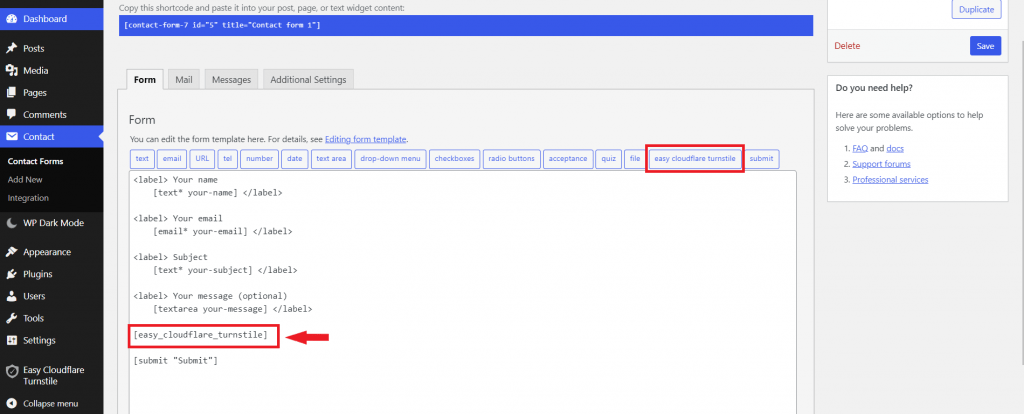The width and height of the screenshot is (1024, 414).
Task: Open the docs help link
Action: click(x=895, y=148)
